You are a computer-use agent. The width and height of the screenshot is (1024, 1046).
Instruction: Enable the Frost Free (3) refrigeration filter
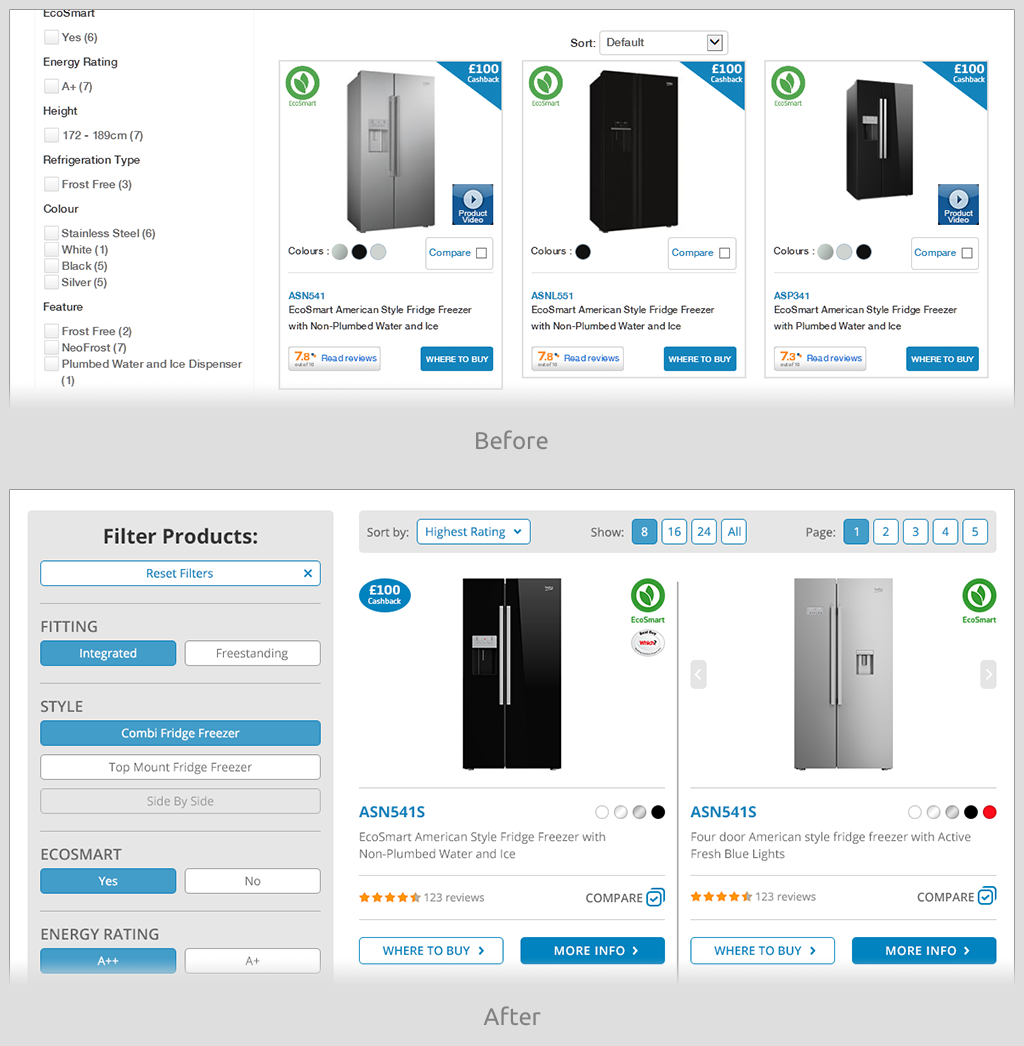[x=51, y=184]
